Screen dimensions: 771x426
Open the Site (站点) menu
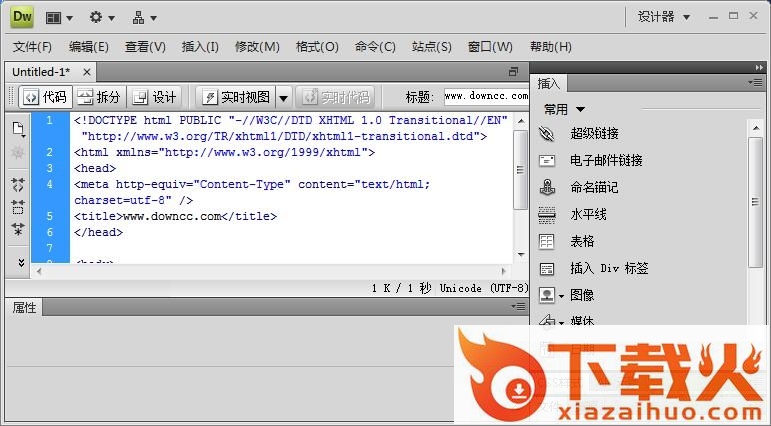coord(432,47)
